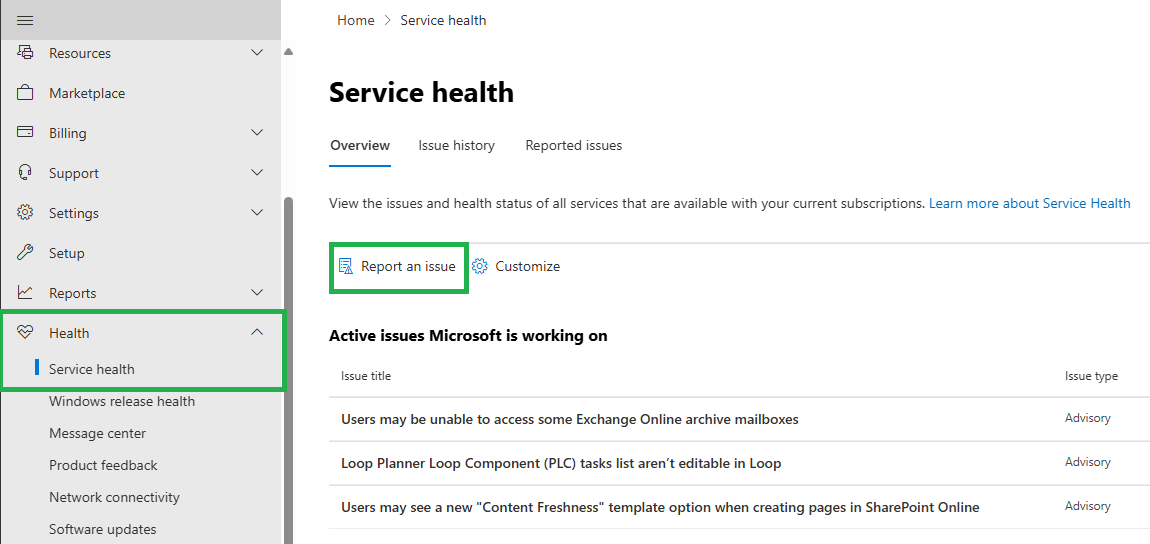
Task: Click Service health breadcrumb
Action: tap(443, 21)
